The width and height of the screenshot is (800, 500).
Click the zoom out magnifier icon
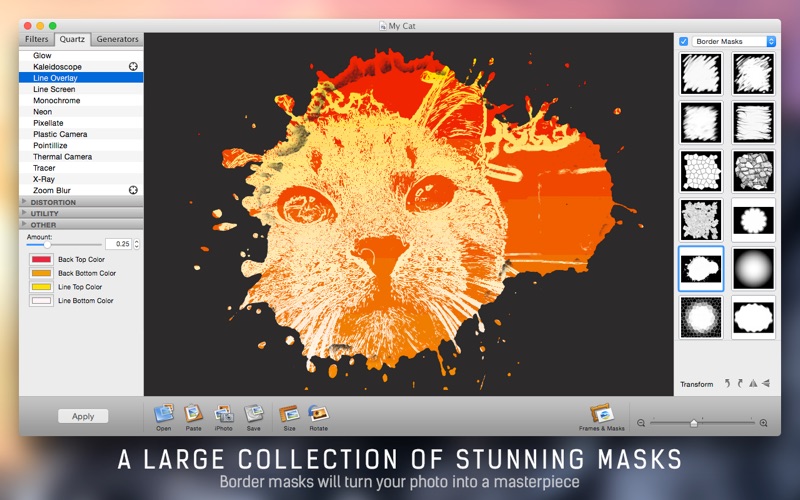641,423
